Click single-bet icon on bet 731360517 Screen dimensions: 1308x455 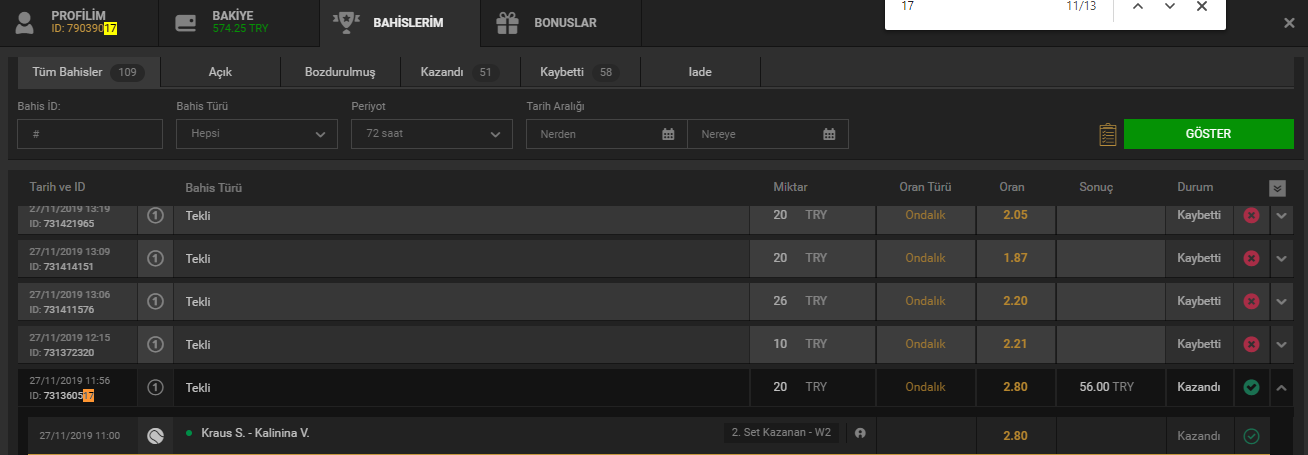(x=155, y=387)
